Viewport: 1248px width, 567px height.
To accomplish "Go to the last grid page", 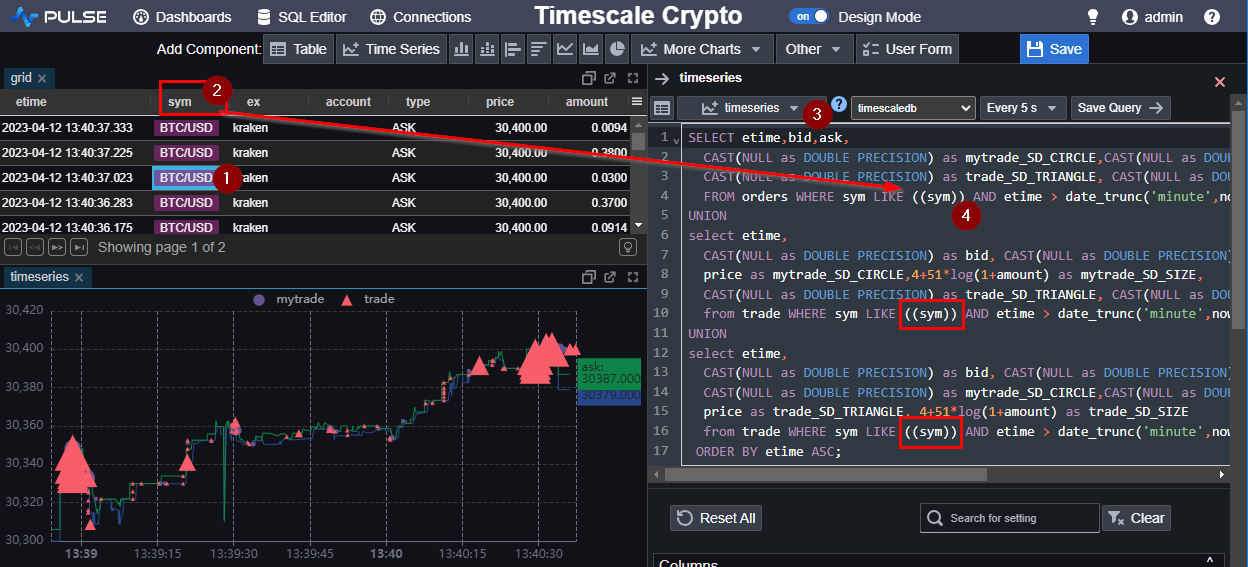I will tap(79, 247).
